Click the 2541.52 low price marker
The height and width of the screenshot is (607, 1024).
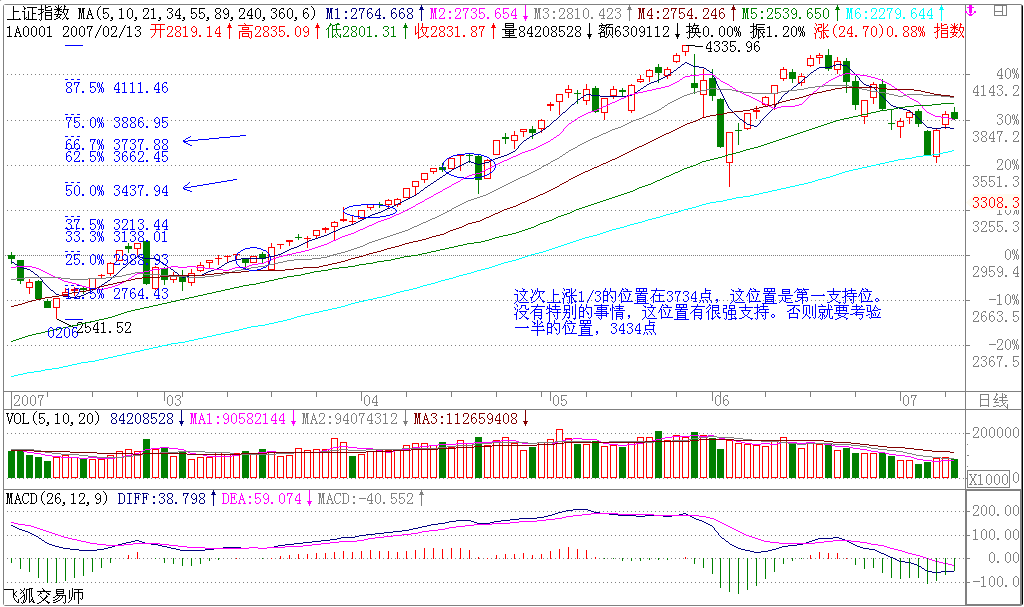[104, 327]
